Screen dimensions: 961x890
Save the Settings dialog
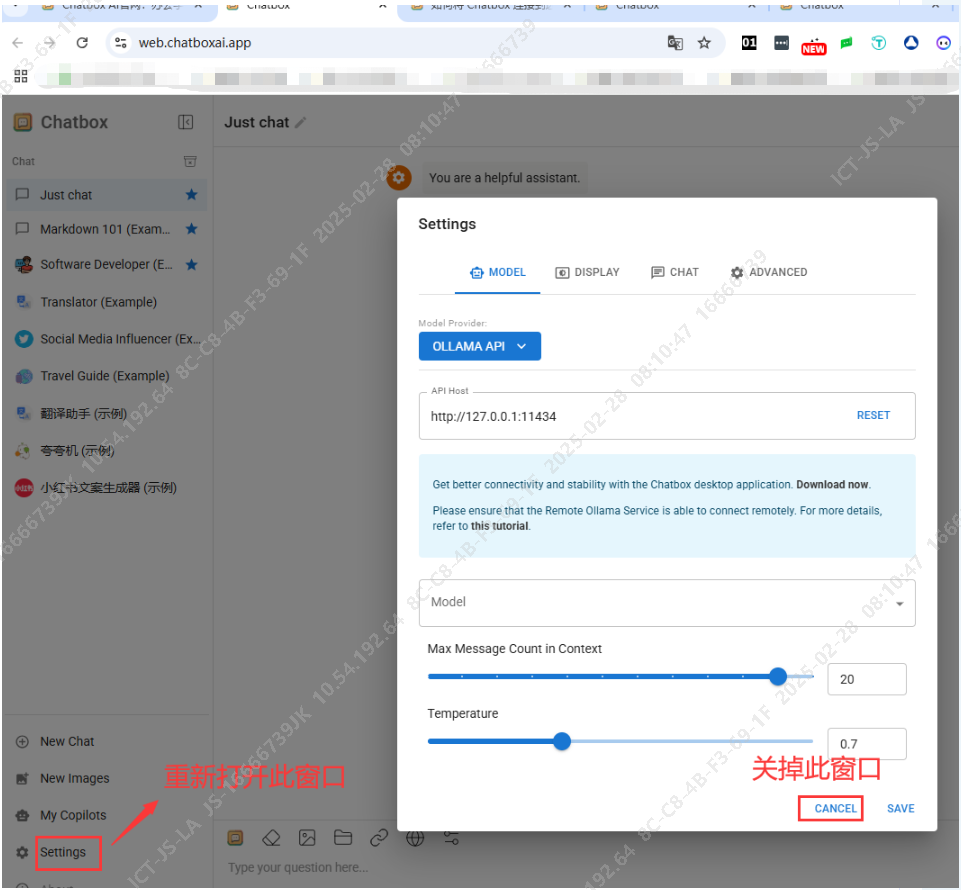(x=900, y=808)
